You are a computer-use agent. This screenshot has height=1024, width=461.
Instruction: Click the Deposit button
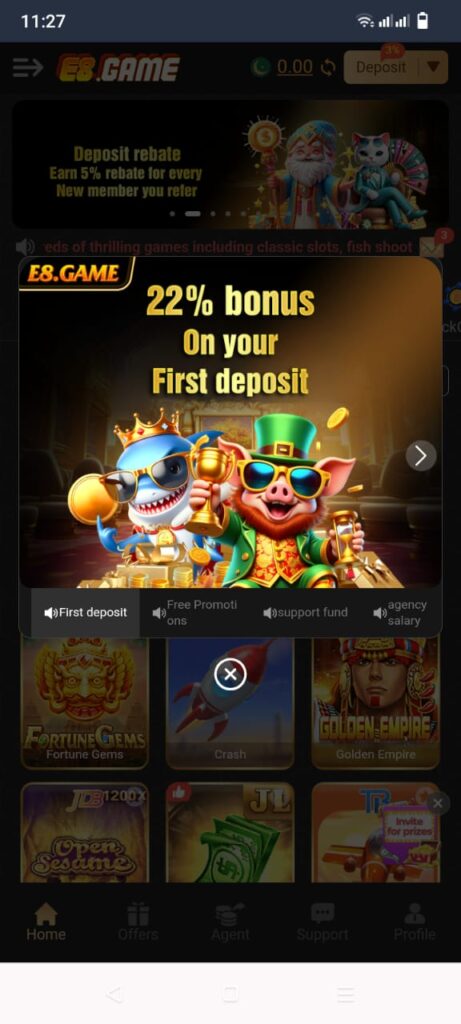point(381,67)
